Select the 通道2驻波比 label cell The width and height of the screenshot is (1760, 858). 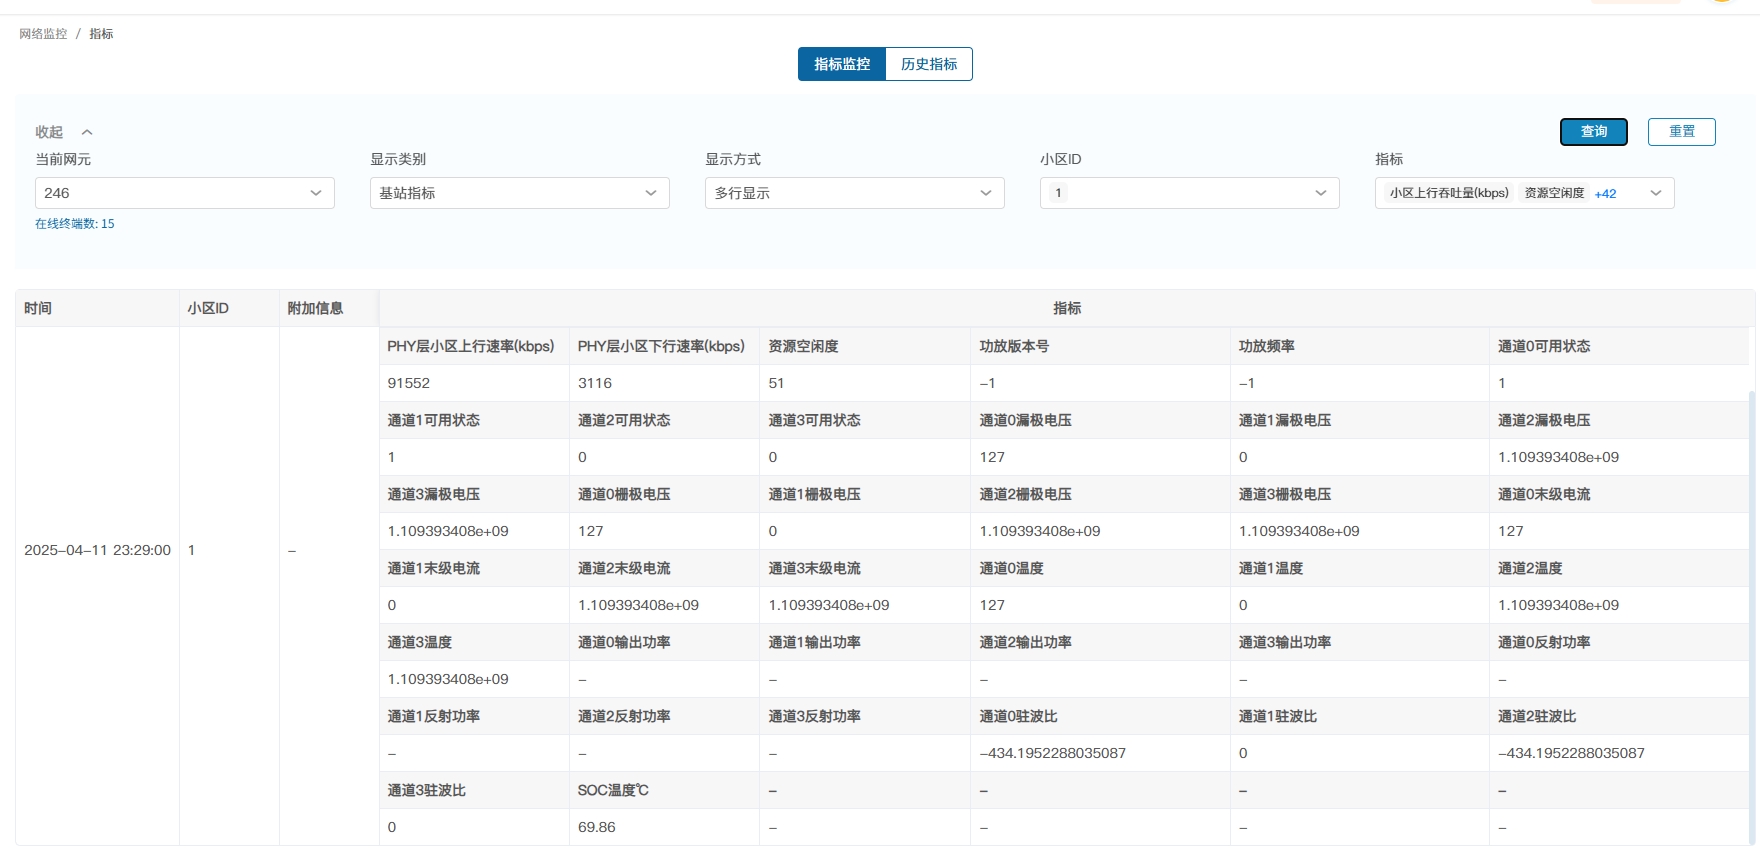tap(1619, 716)
